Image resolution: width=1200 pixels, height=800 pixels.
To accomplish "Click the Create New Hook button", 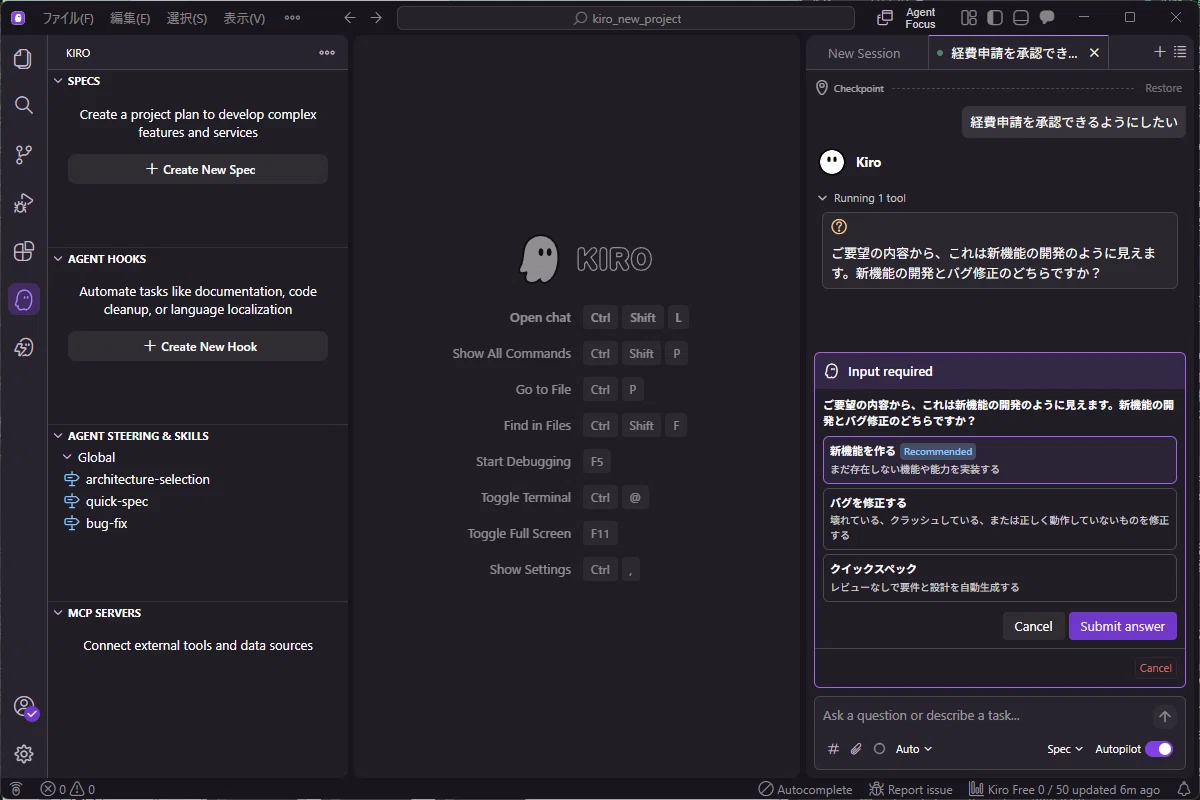I will tap(198, 346).
